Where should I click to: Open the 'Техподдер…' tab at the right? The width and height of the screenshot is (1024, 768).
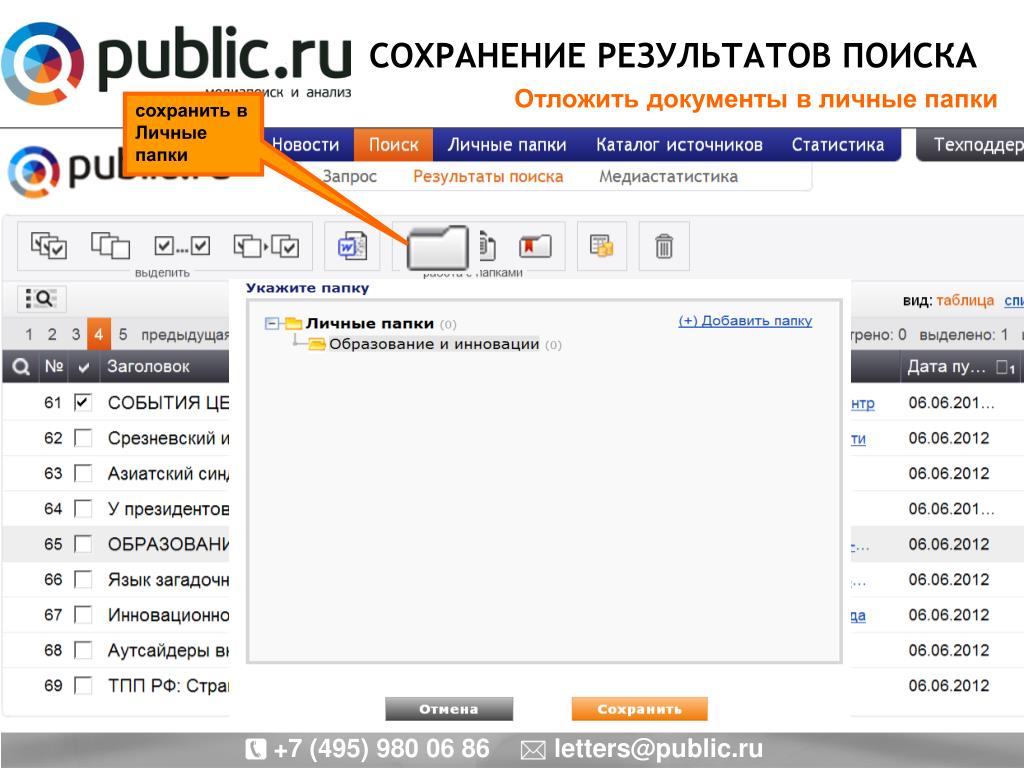point(972,144)
